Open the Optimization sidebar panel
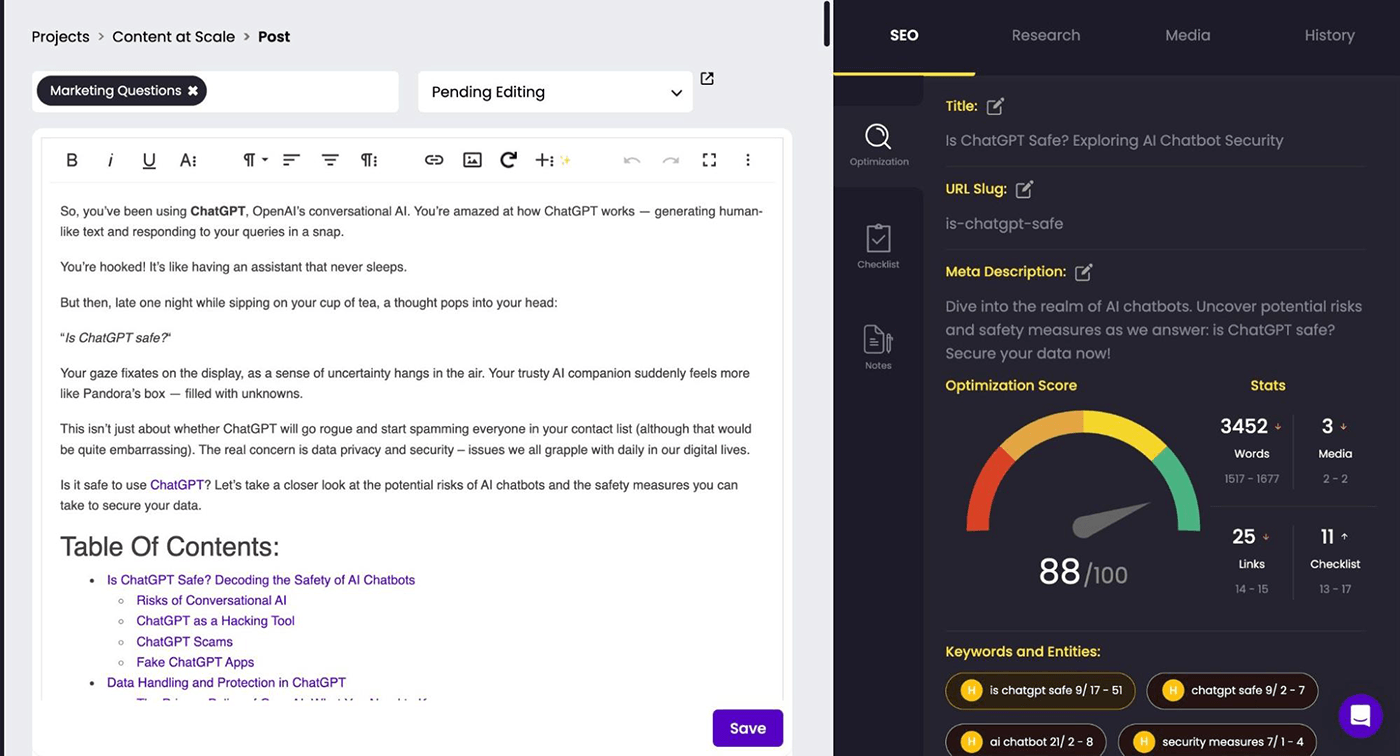The width and height of the screenshot is (1400, 756). tap(879, 145)
